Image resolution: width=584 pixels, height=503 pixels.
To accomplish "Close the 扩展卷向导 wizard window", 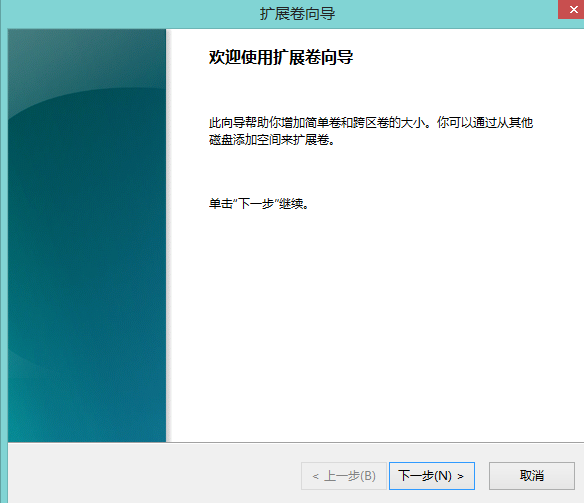I will point(572,9).
